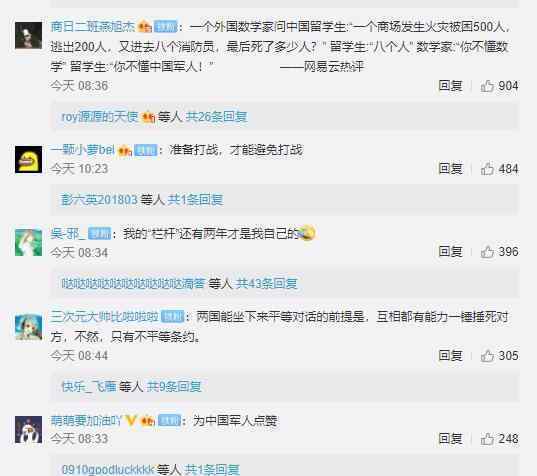Screen dimensions: 537x476
Task: Click thumbs-up on the 484-like comment
Action: (x=487, y=169)
